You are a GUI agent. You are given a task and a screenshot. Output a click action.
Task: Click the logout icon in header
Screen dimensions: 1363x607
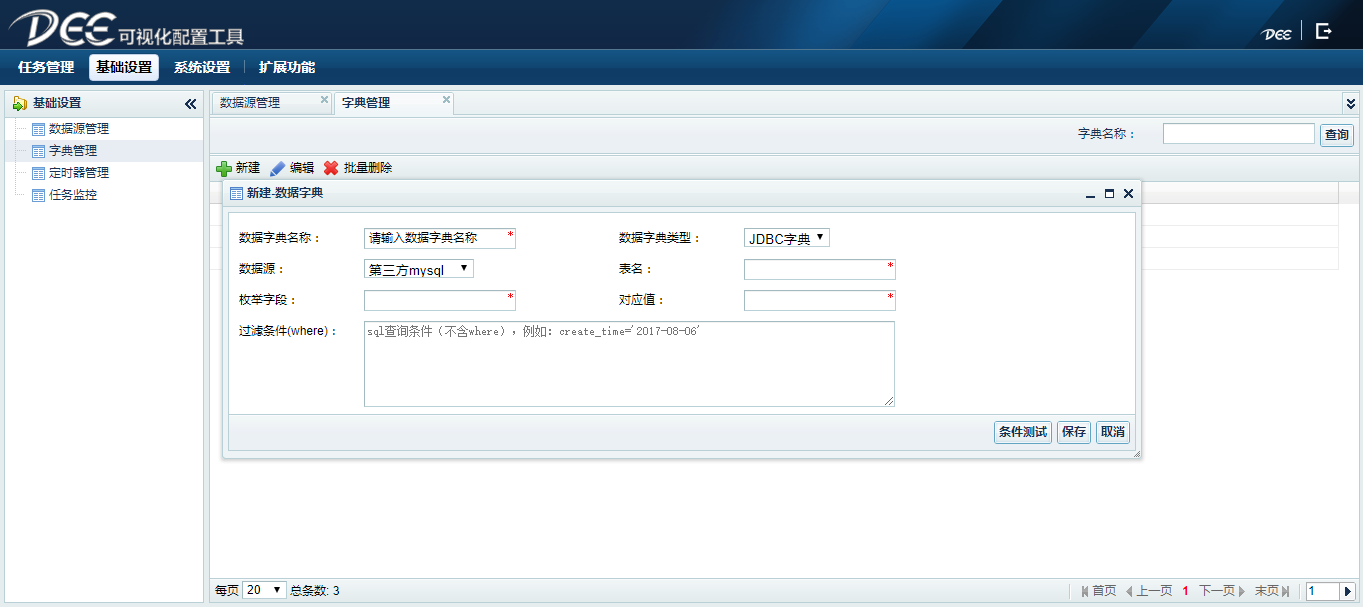tap(1323, 31)
